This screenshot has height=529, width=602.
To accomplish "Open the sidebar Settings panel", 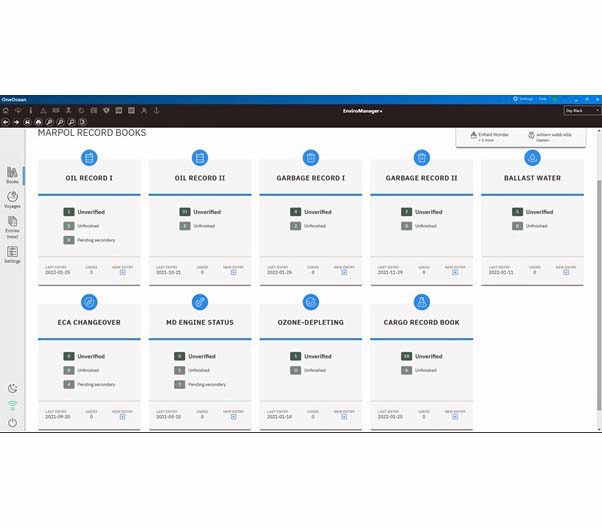I will tap(12, 254).
